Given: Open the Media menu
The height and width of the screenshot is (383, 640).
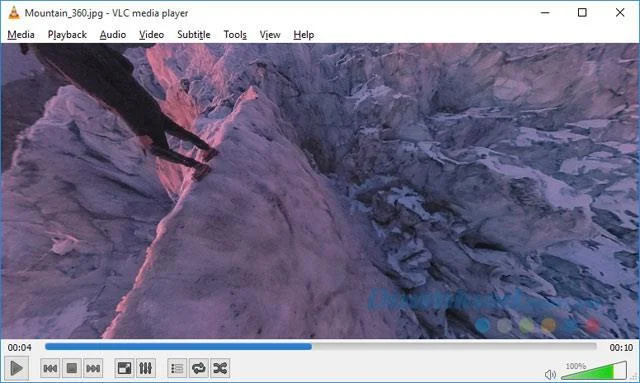Looking at the screenshot, I should pos(21,35).
